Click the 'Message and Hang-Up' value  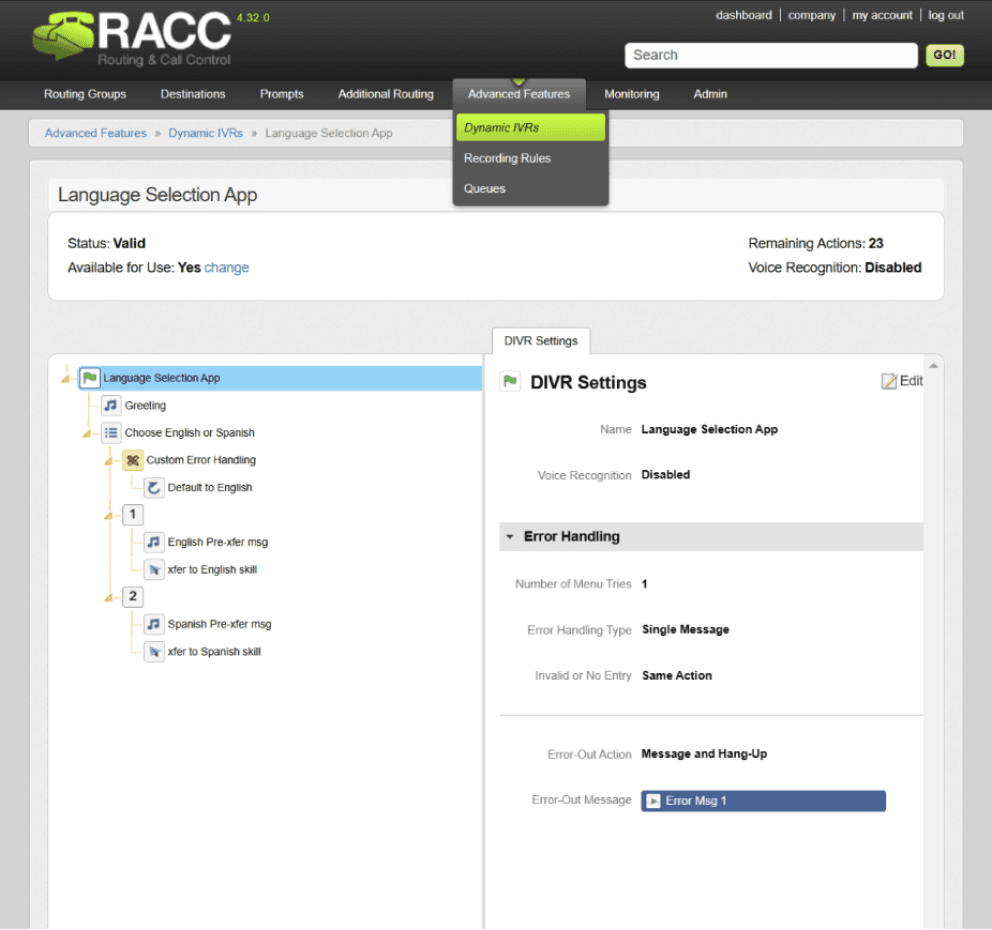[704, 753]
